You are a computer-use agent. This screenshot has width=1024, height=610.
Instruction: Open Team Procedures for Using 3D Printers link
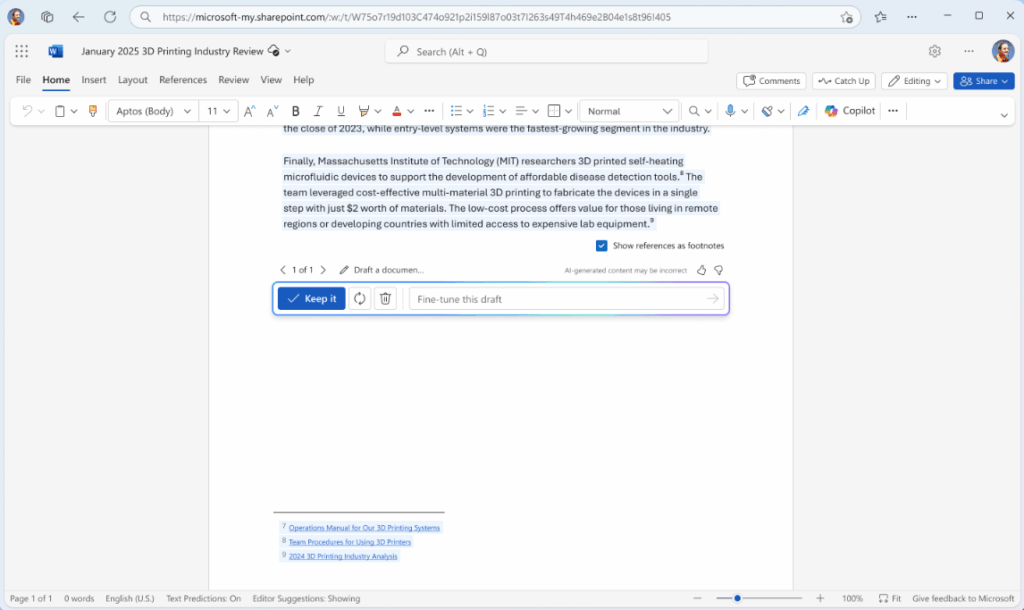pos(350,542)
